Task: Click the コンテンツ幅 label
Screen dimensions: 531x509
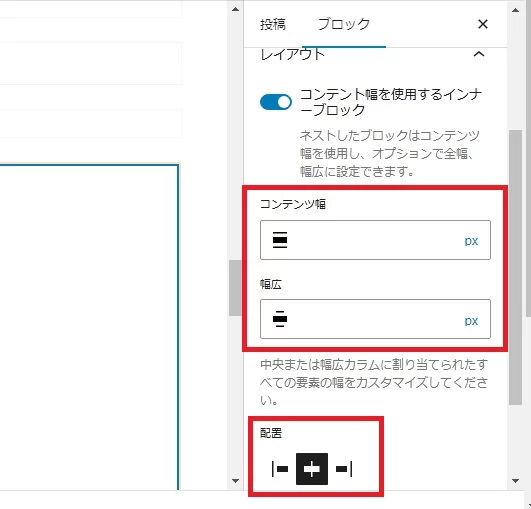Action: [293, 204]
